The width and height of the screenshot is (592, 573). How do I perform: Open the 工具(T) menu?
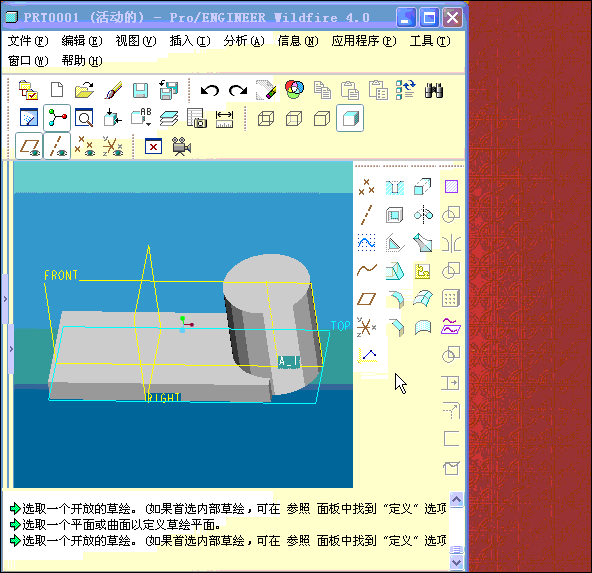(430, 41)
